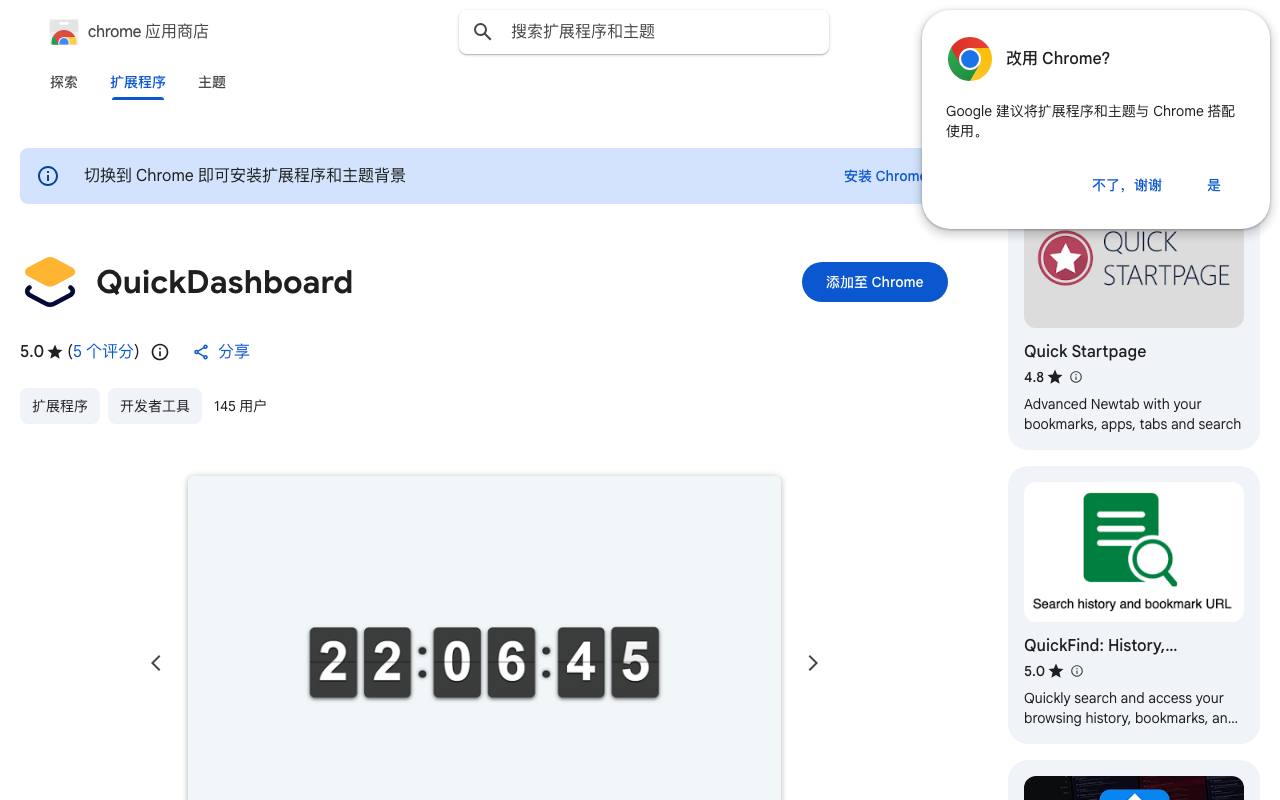Viewport: 1280px width, 800px height.
Task: Click the QuickDashboard extension logo
Action: [50, 282]
